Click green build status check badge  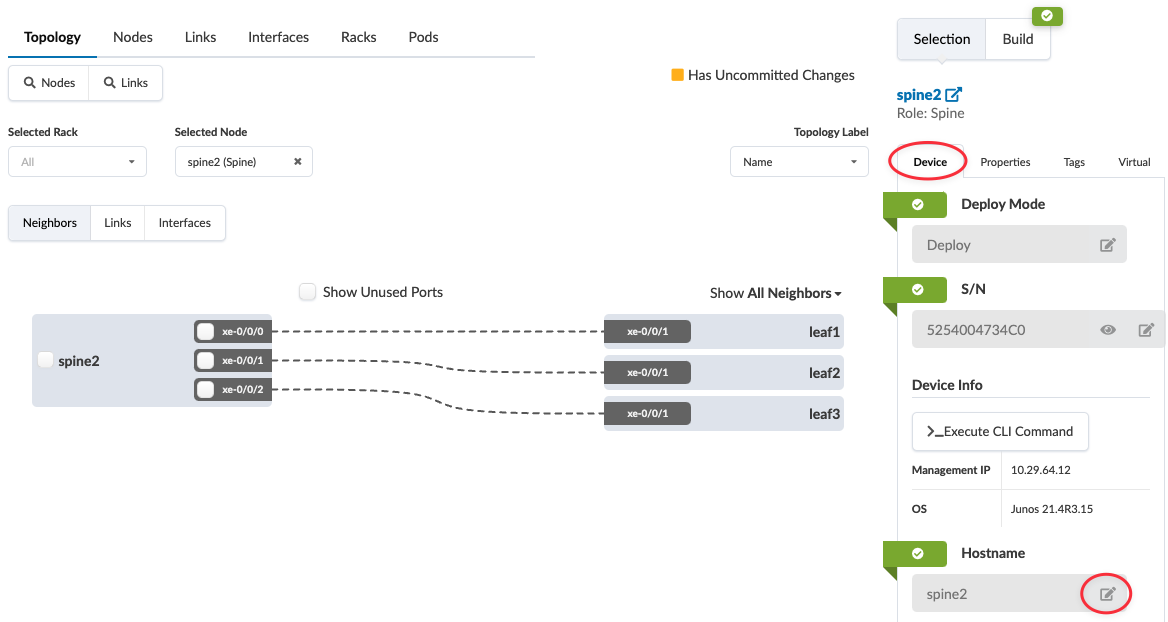tap(1047, 16)
